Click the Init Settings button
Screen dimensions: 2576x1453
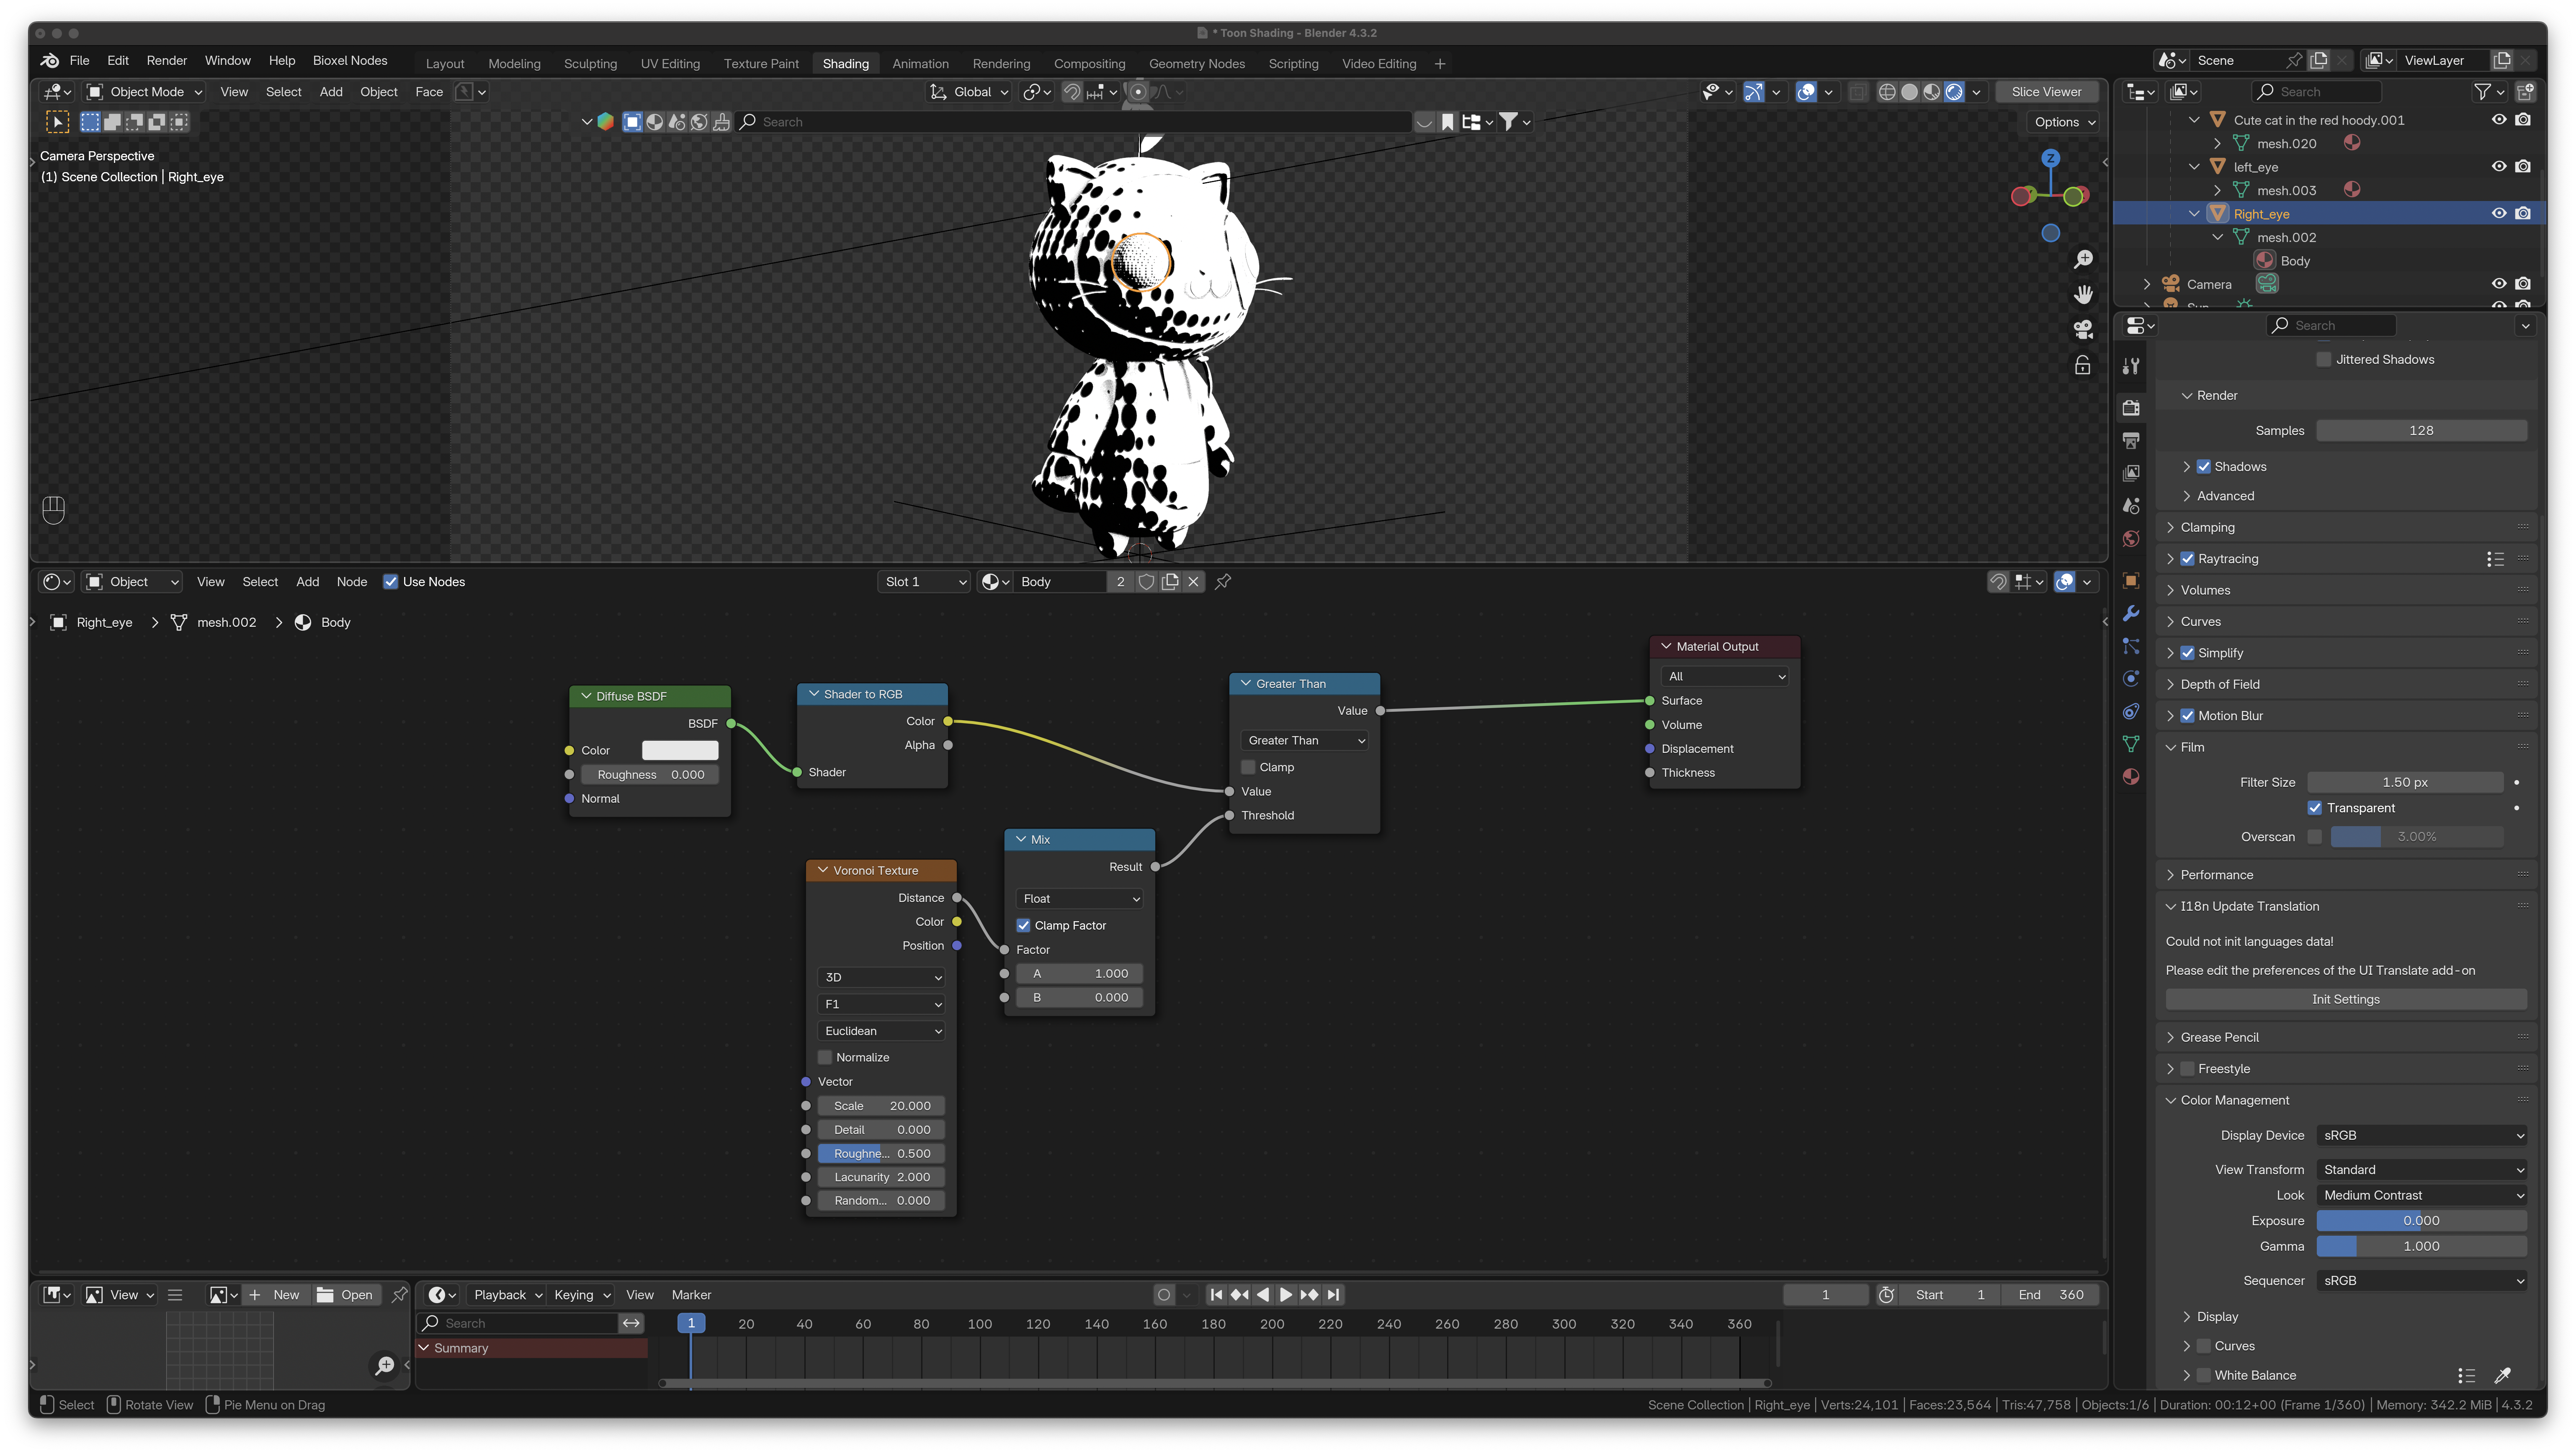2346,1000
